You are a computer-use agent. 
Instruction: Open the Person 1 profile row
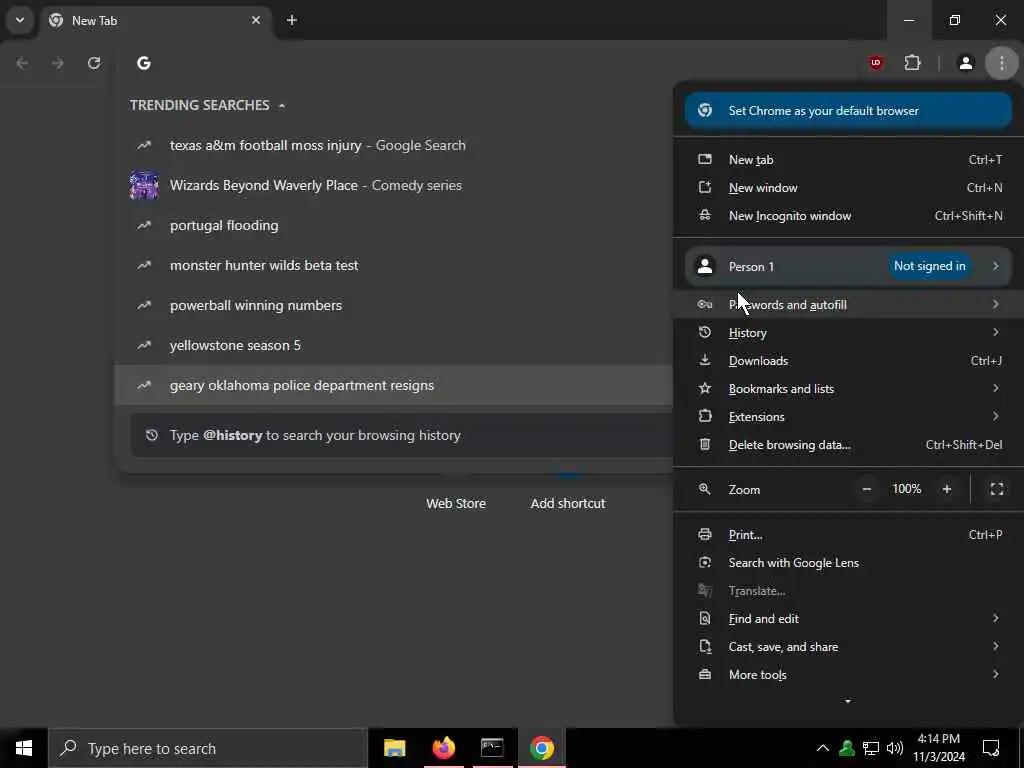(848, 266)
